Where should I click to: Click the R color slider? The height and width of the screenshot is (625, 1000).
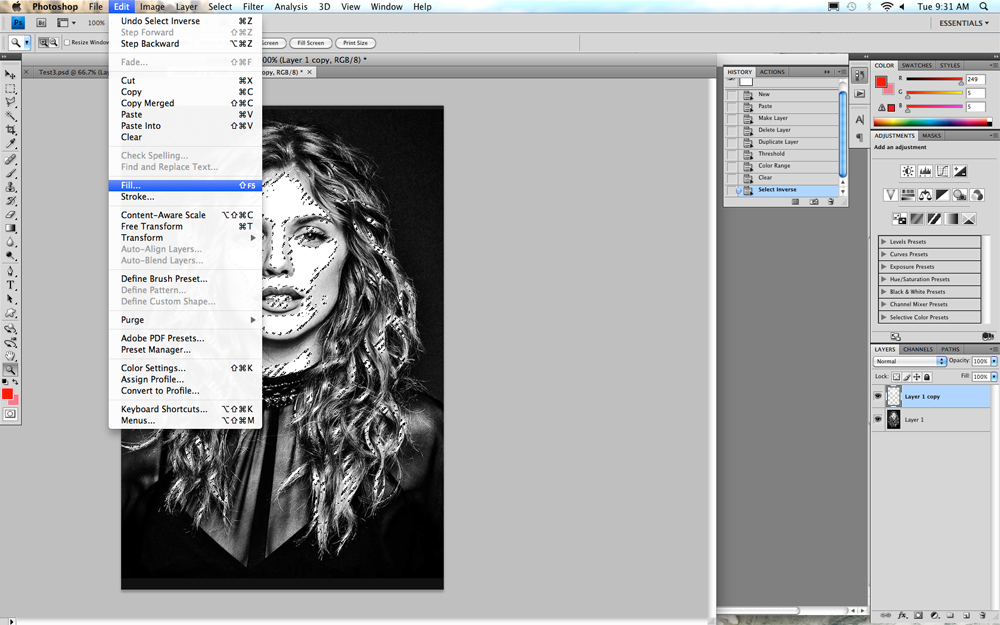(x=934, y=79)
